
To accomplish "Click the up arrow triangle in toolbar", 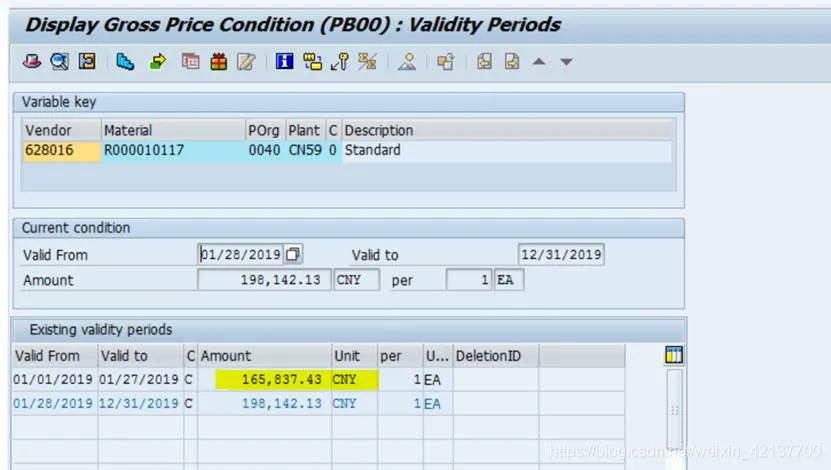I will coord(539,61).
